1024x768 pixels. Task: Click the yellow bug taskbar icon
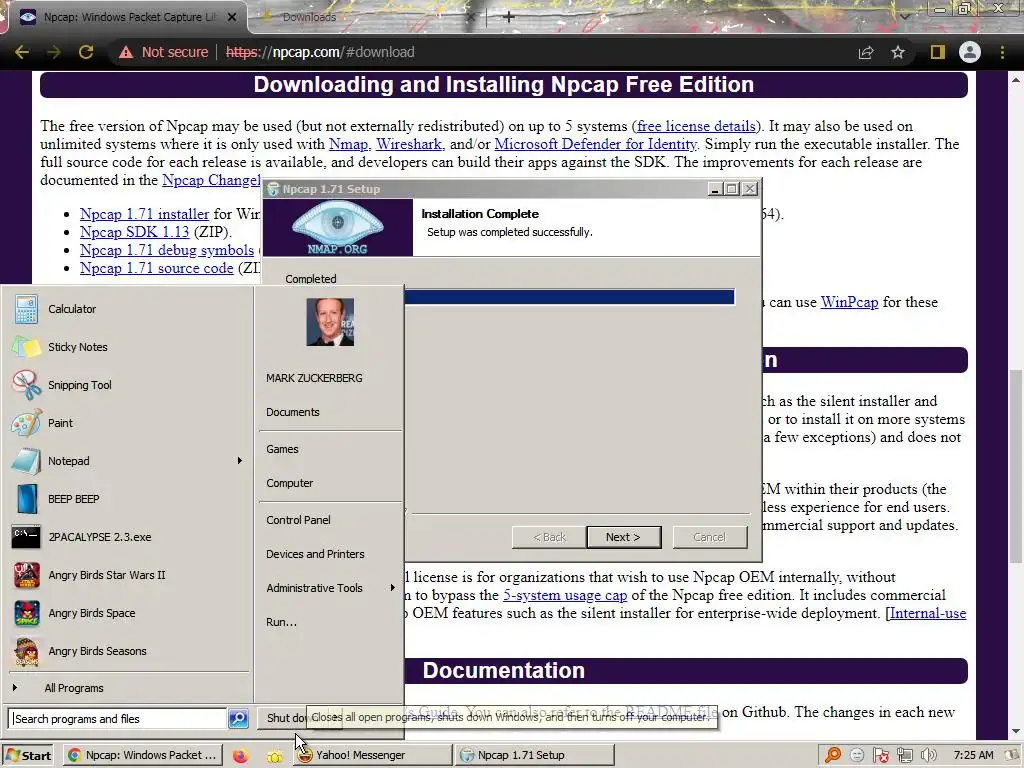click(275, 756)
